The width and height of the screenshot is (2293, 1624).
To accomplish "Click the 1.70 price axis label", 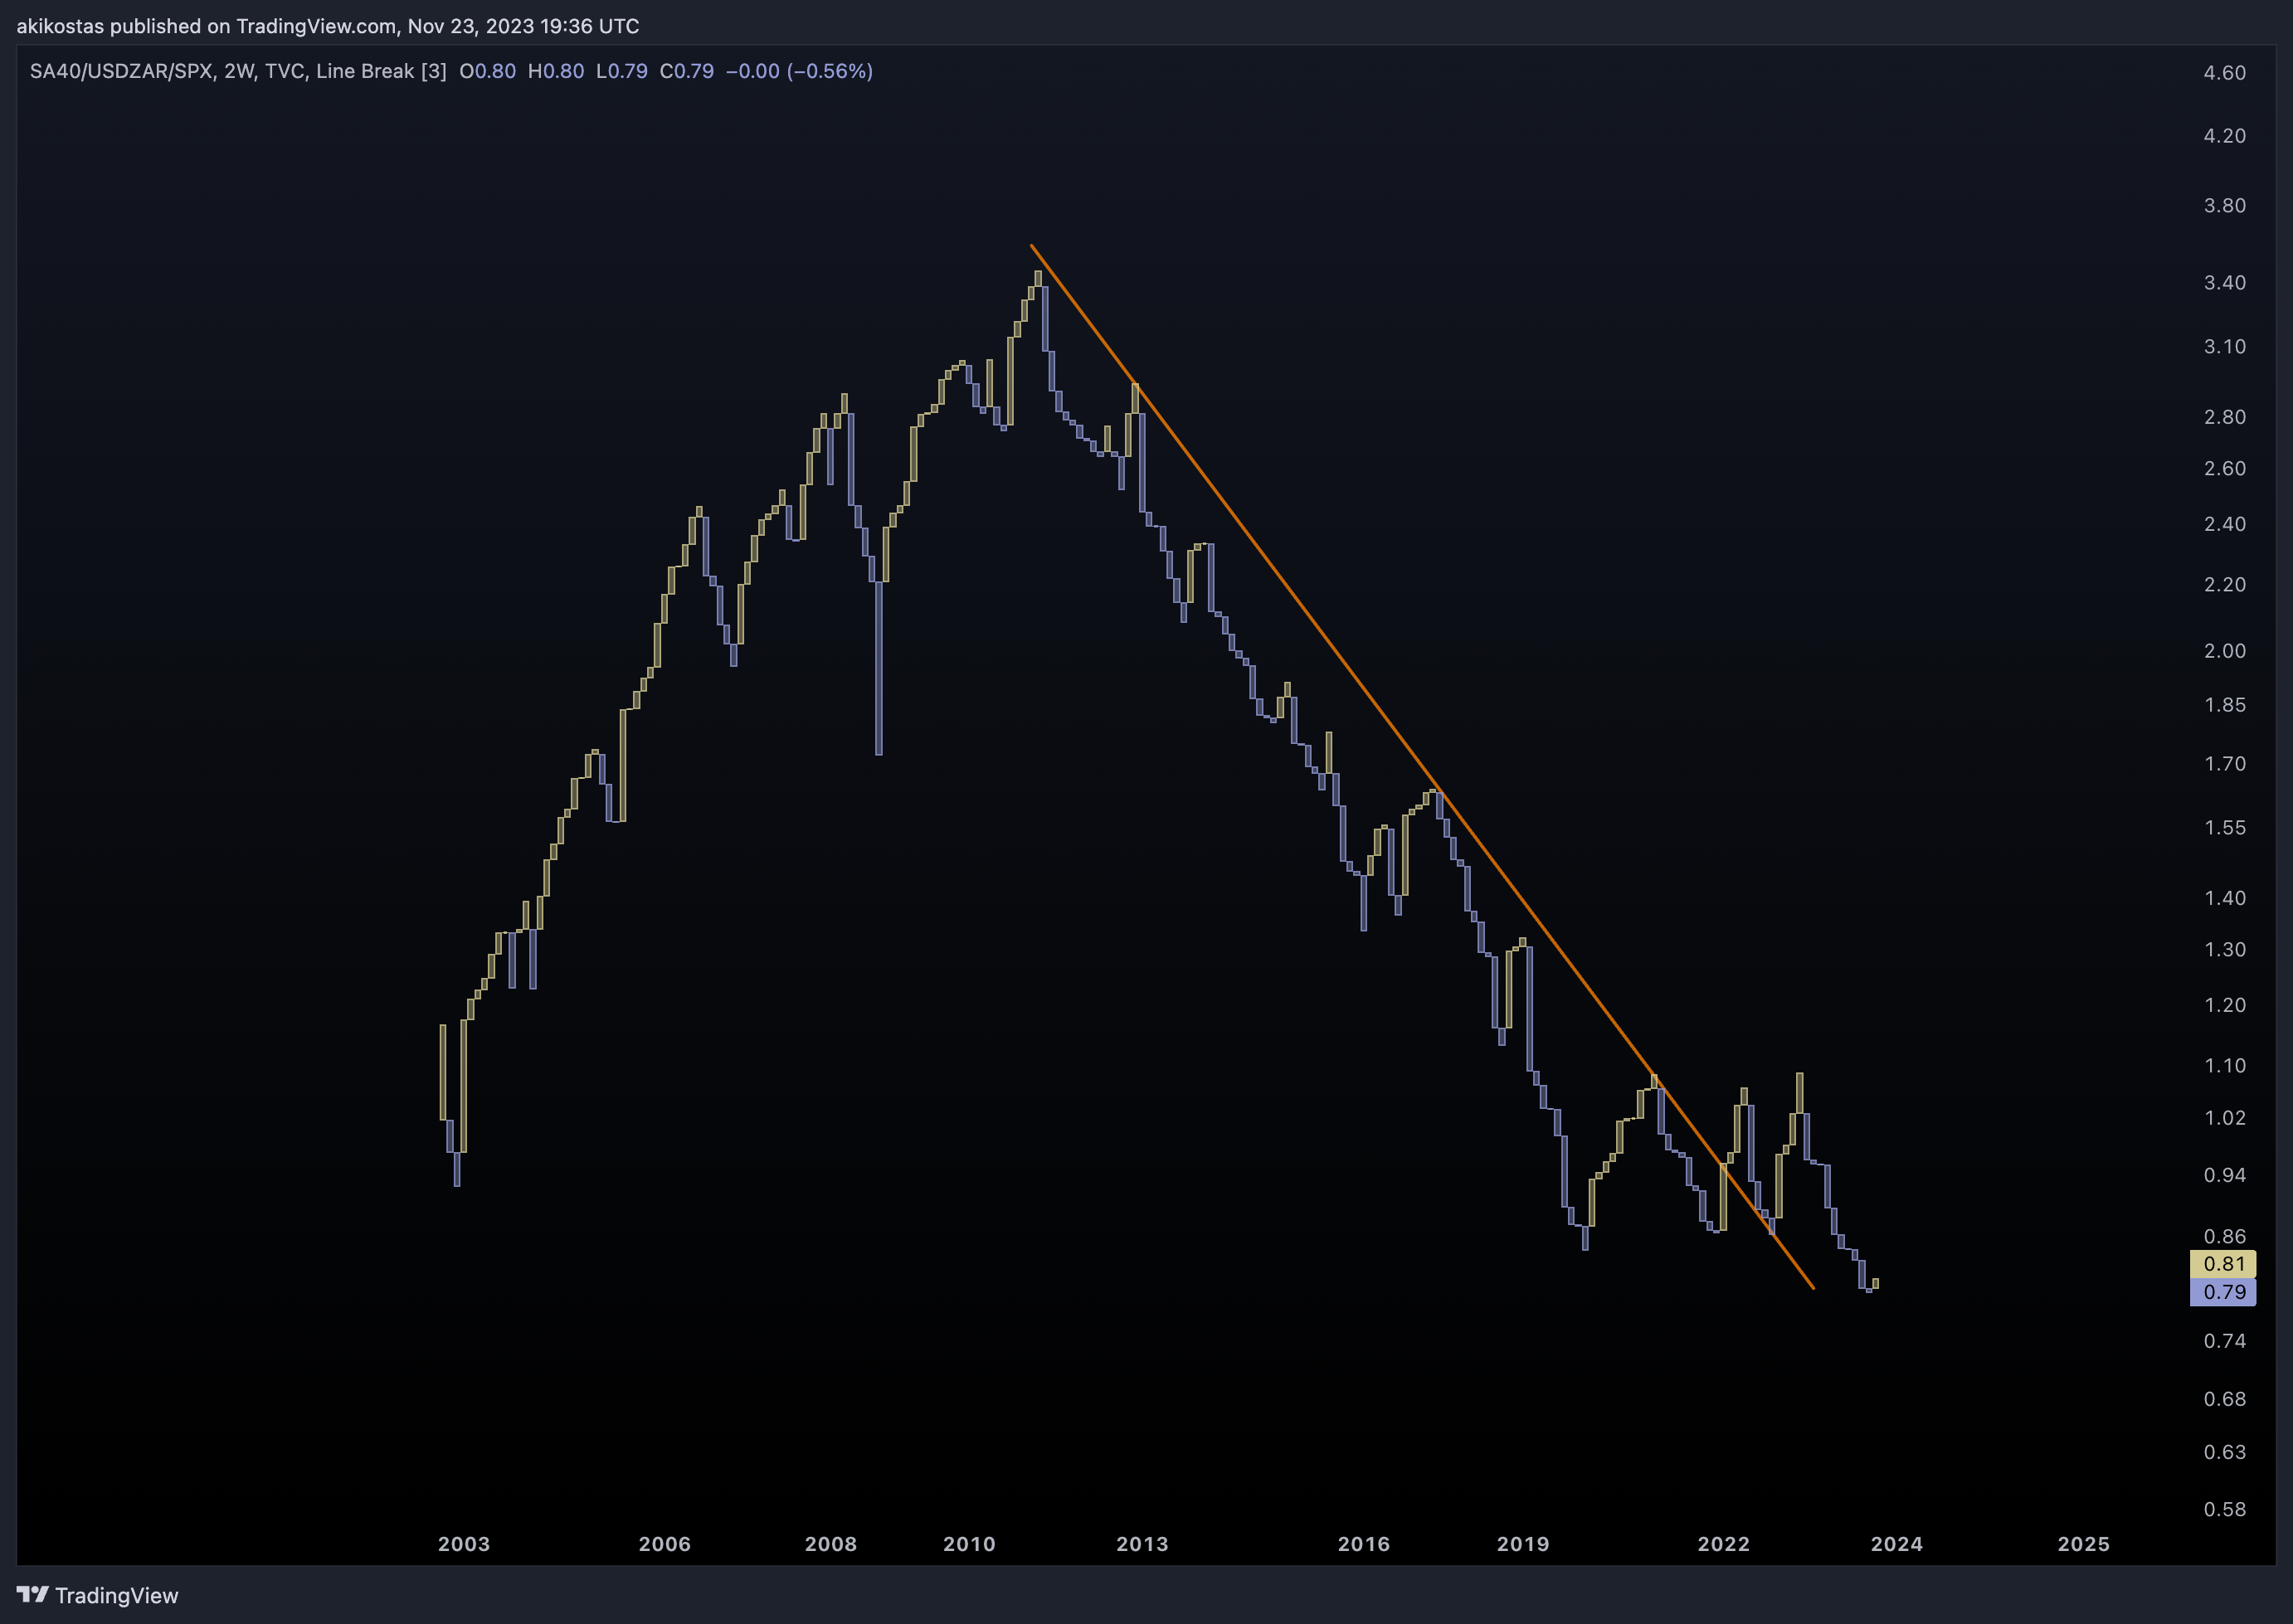I will (2225, 764).
